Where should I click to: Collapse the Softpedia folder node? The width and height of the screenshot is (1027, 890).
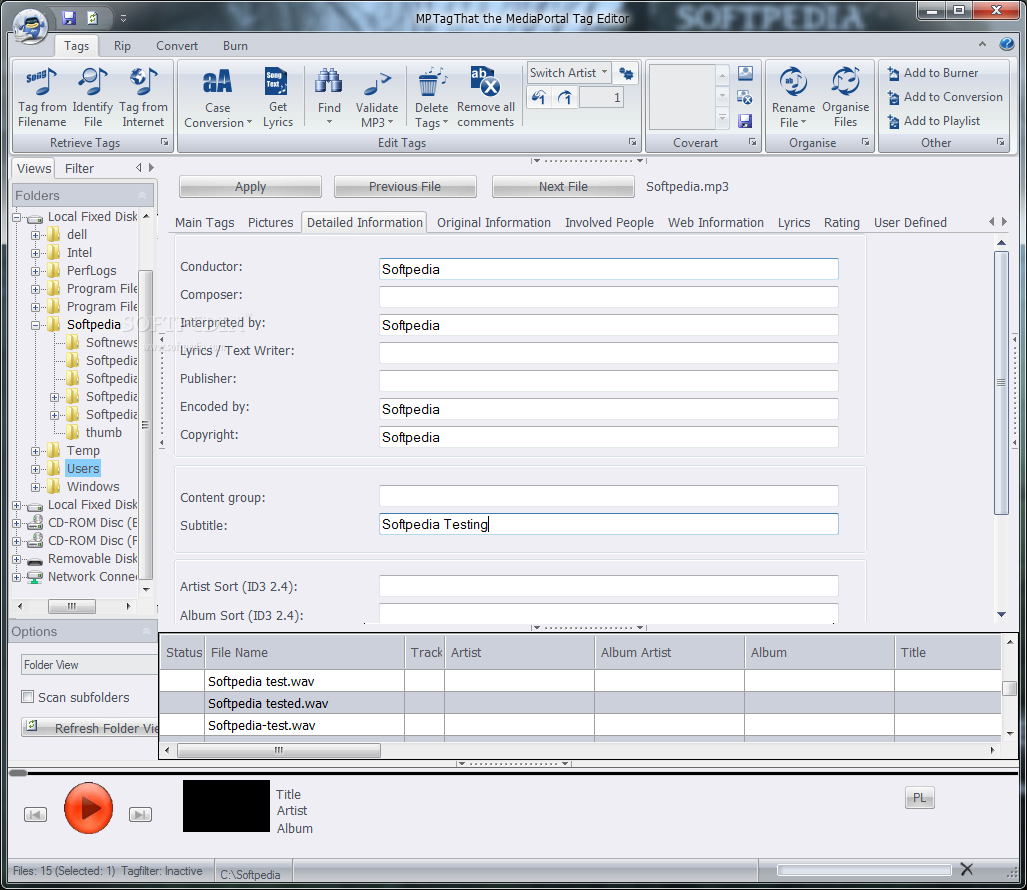tap(35, 325)
